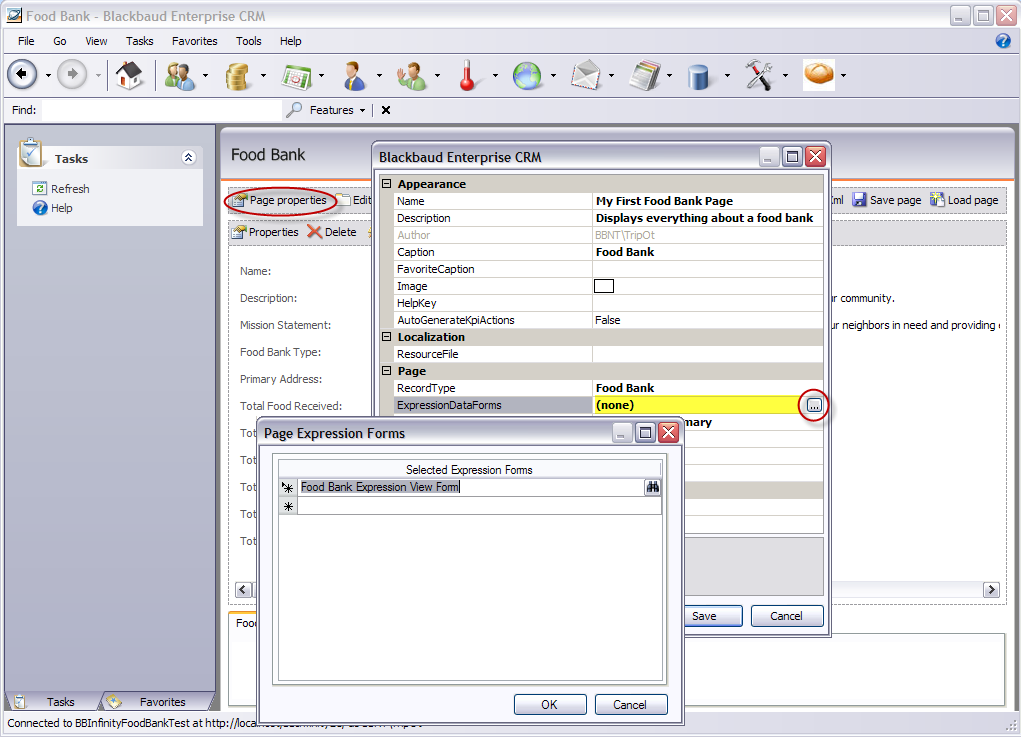
Task: Click the empty new row in Selected Expression Forms
Action: pos(479,507)
